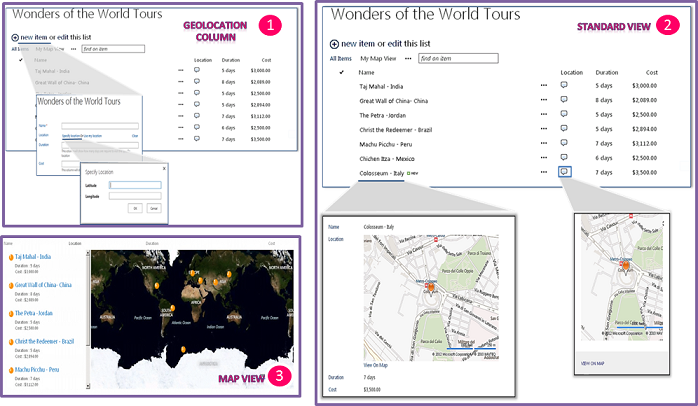Click the Taj Mahal location icon in Standard View
The width and height of the screenshot is (698, 406).
tap(564, 85)
